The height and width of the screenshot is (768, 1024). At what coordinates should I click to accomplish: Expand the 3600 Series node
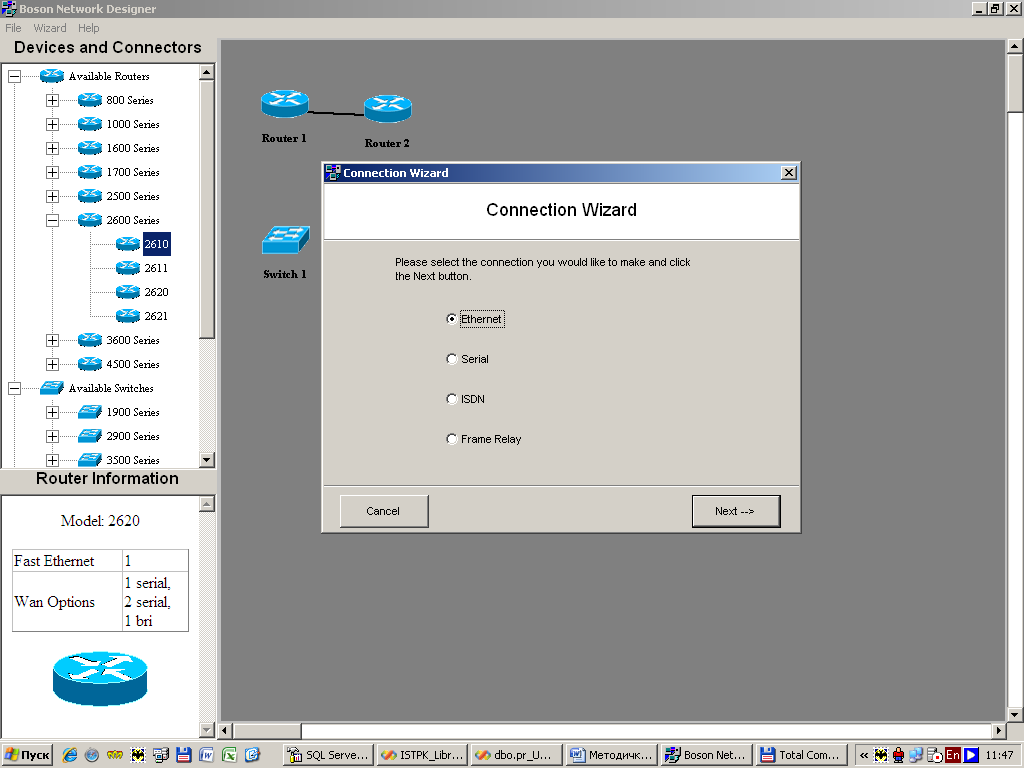(52, 340)
